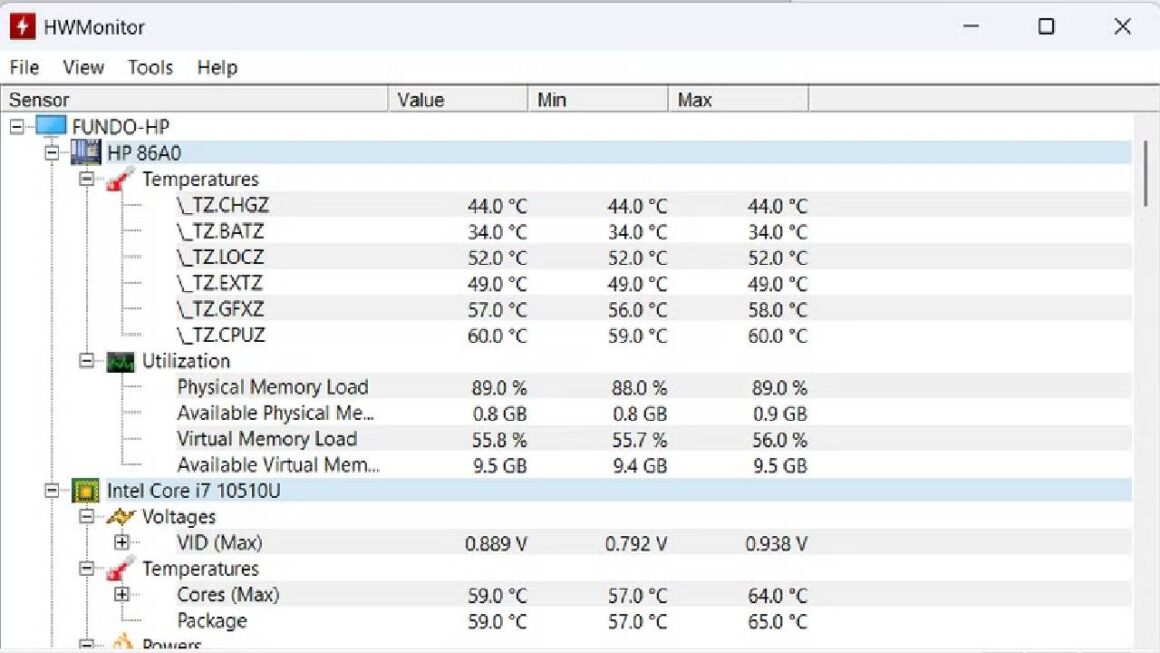Click the HP 86A0 motherboard icon

[86, 152]
